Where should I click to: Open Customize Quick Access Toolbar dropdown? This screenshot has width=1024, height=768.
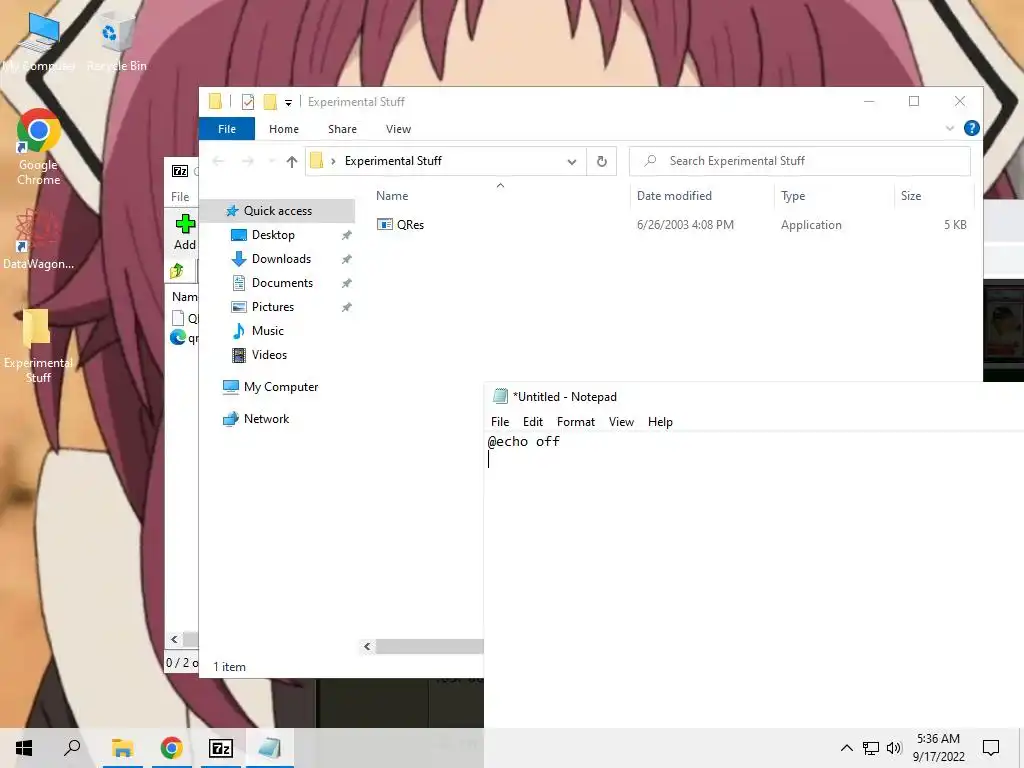tap(288, 103)
